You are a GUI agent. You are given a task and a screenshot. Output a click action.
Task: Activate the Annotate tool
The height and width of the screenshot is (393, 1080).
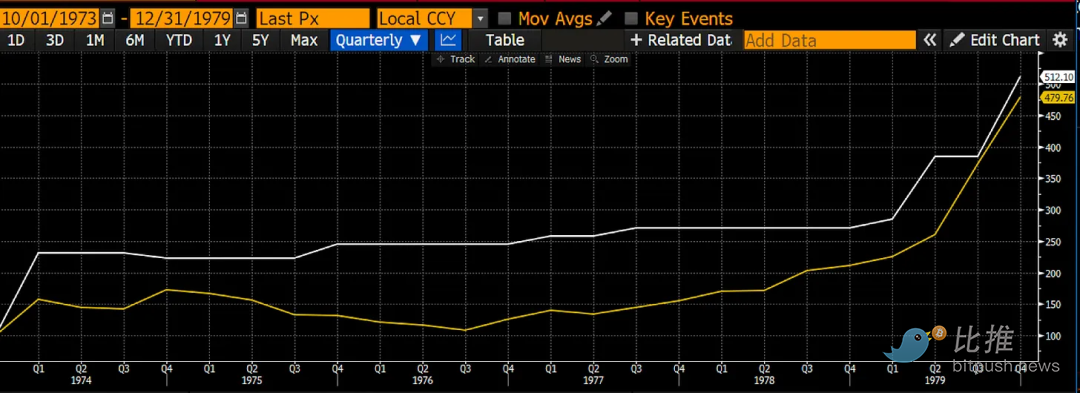[x=510, y=59]
